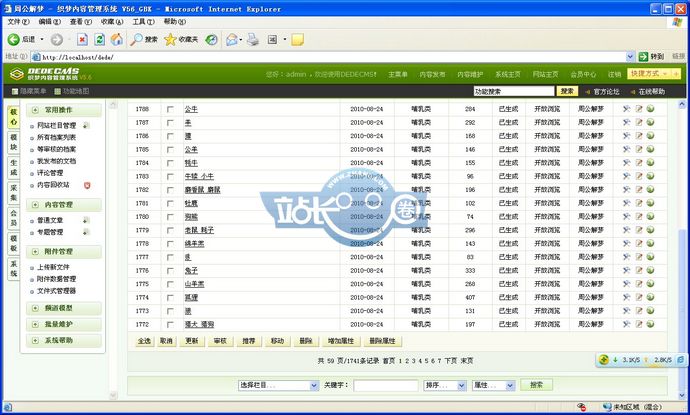690x415 pixels.
Task: Open IE History toolbar icon
Action: [x=212, y=40]
